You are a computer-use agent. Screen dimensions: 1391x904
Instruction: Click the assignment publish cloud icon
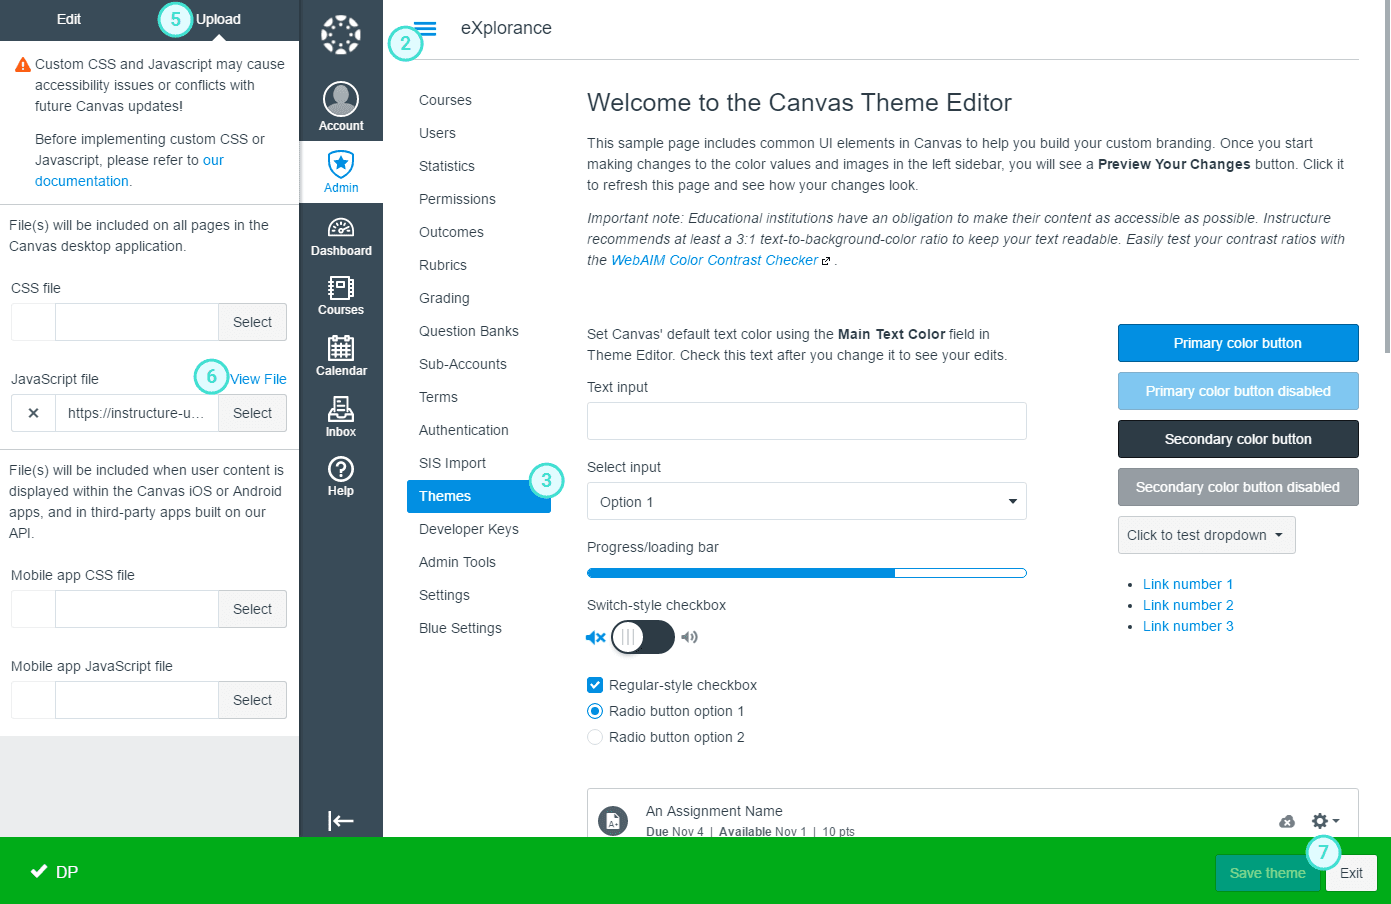point(1287,821)
